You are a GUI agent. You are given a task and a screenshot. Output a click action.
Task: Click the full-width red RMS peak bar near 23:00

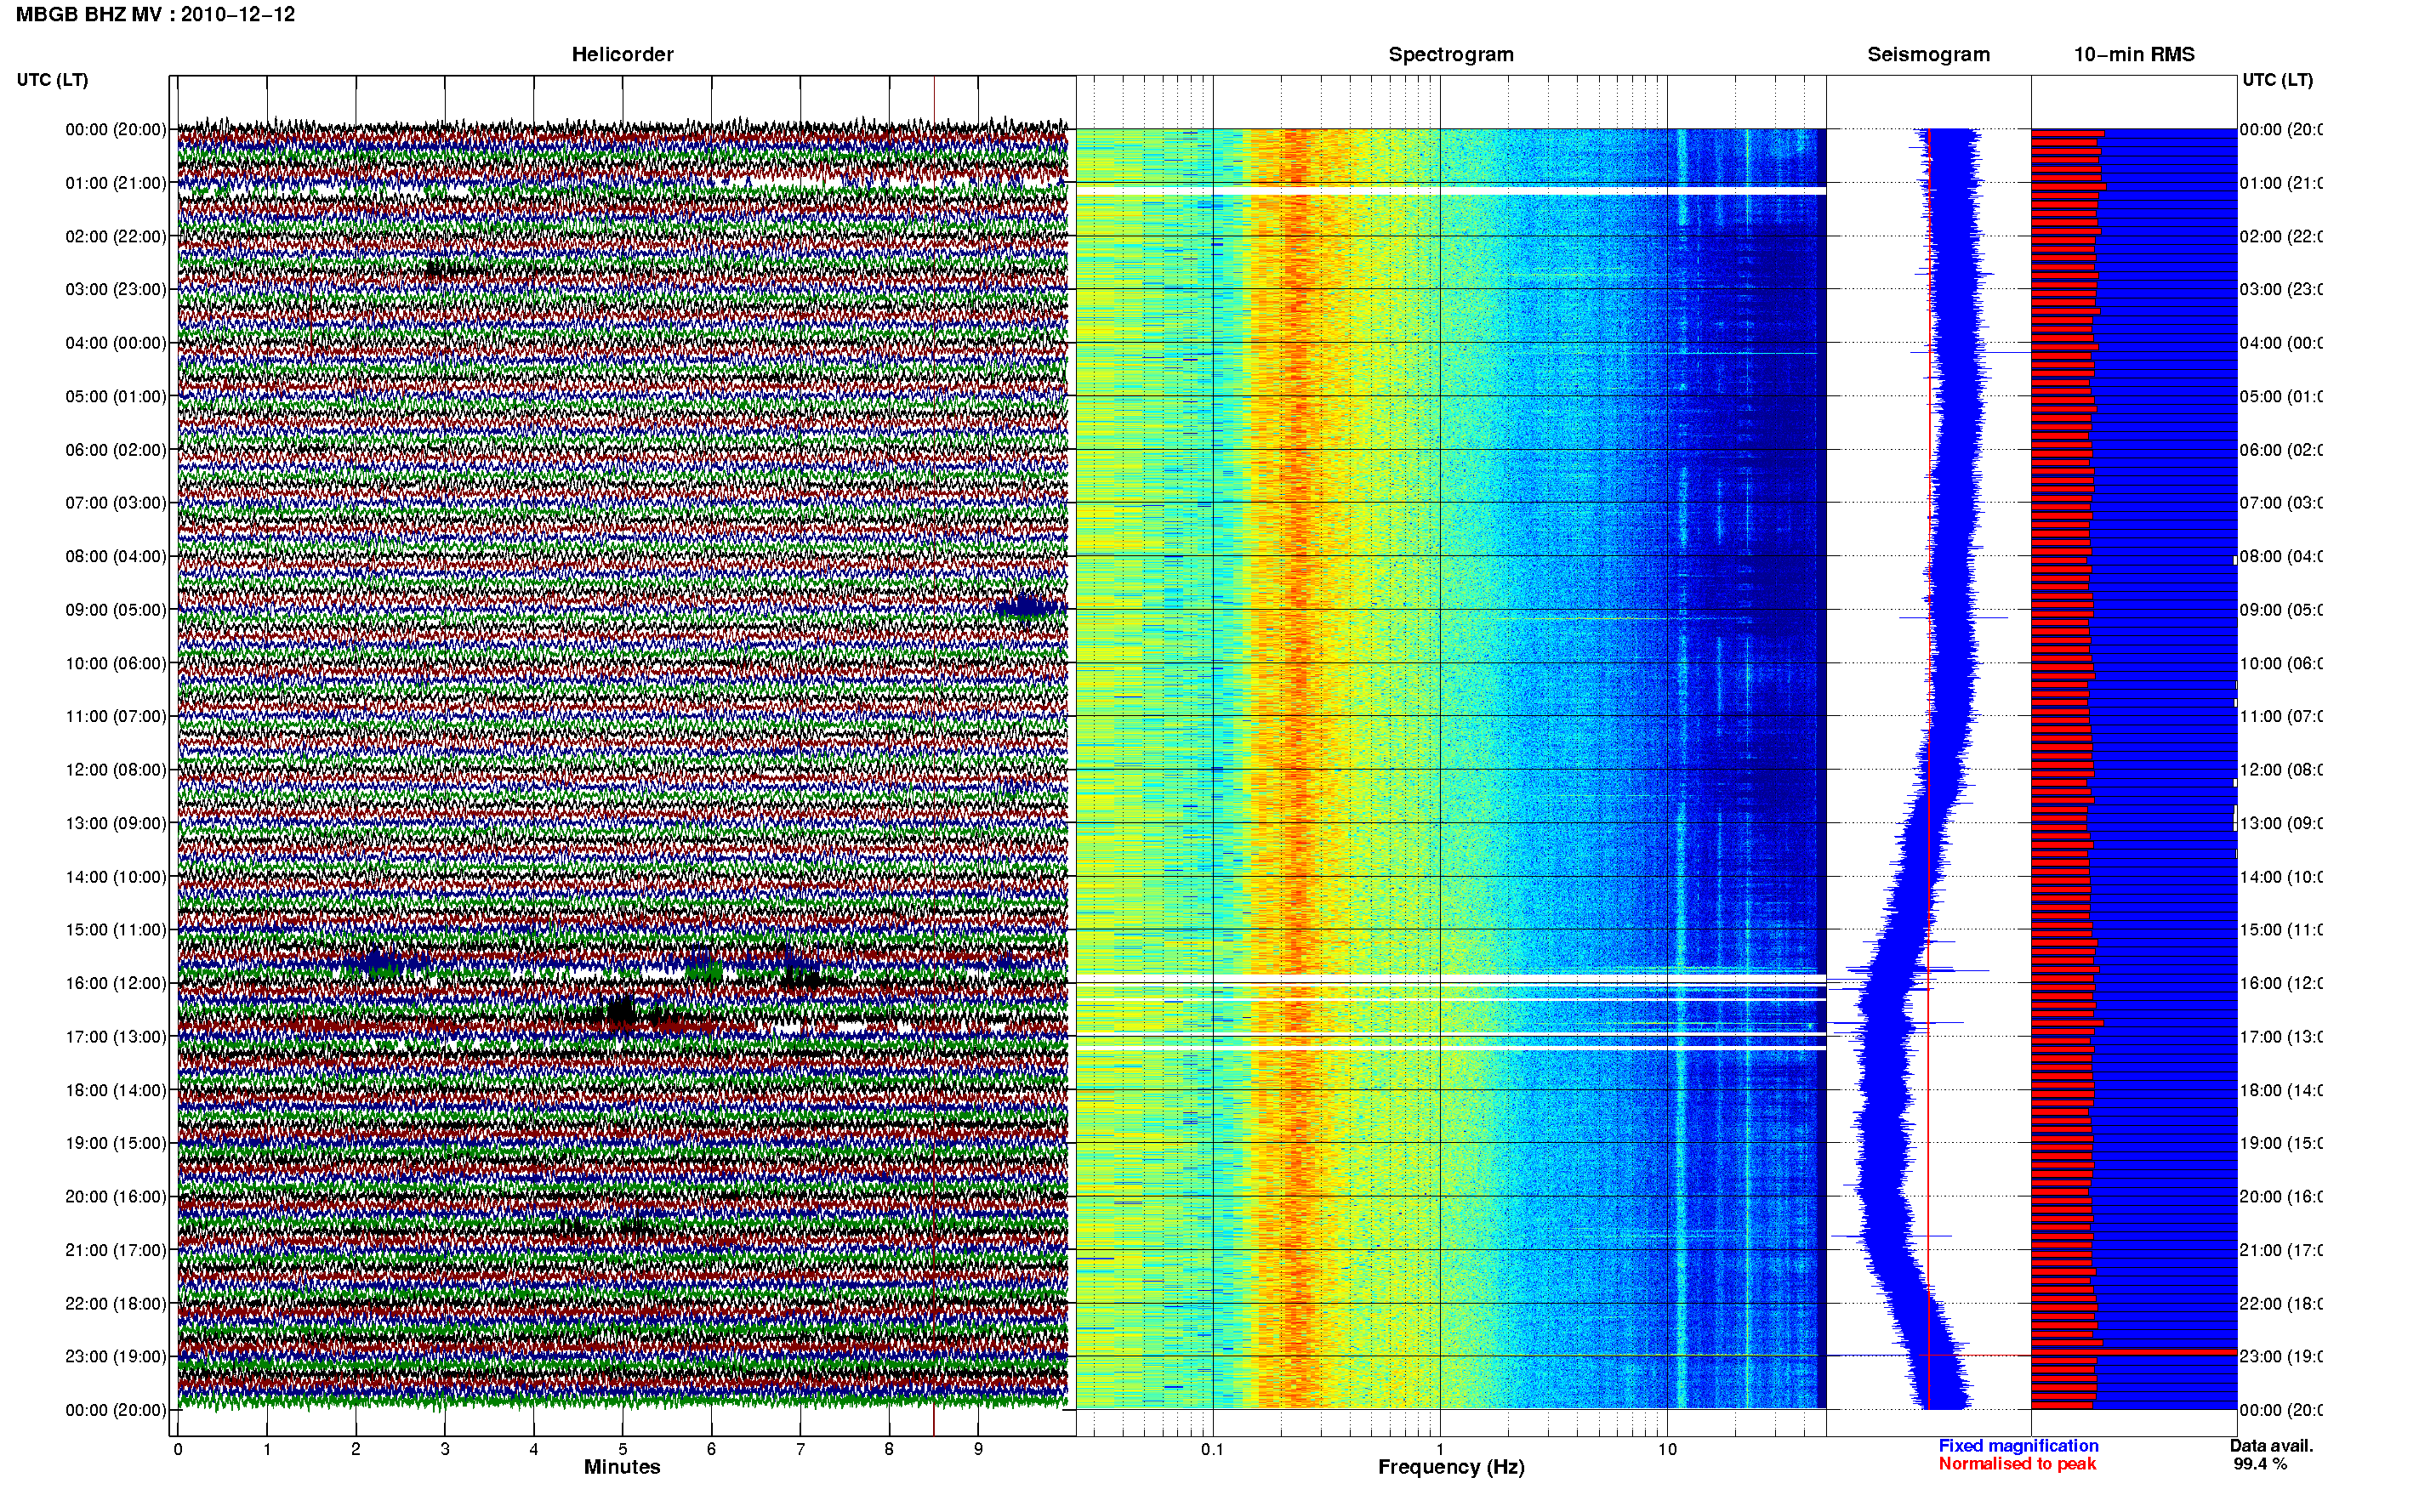pos(2134,1352)
